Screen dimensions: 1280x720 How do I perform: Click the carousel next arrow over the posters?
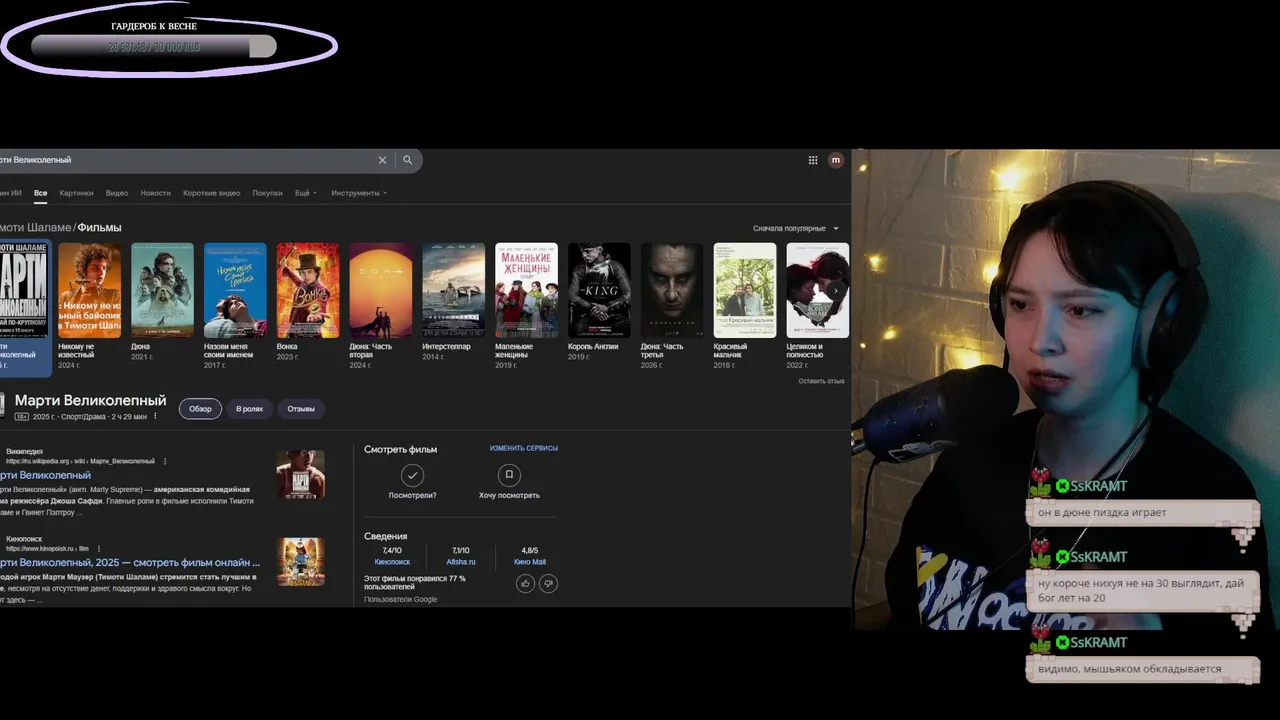coord(836,290)
